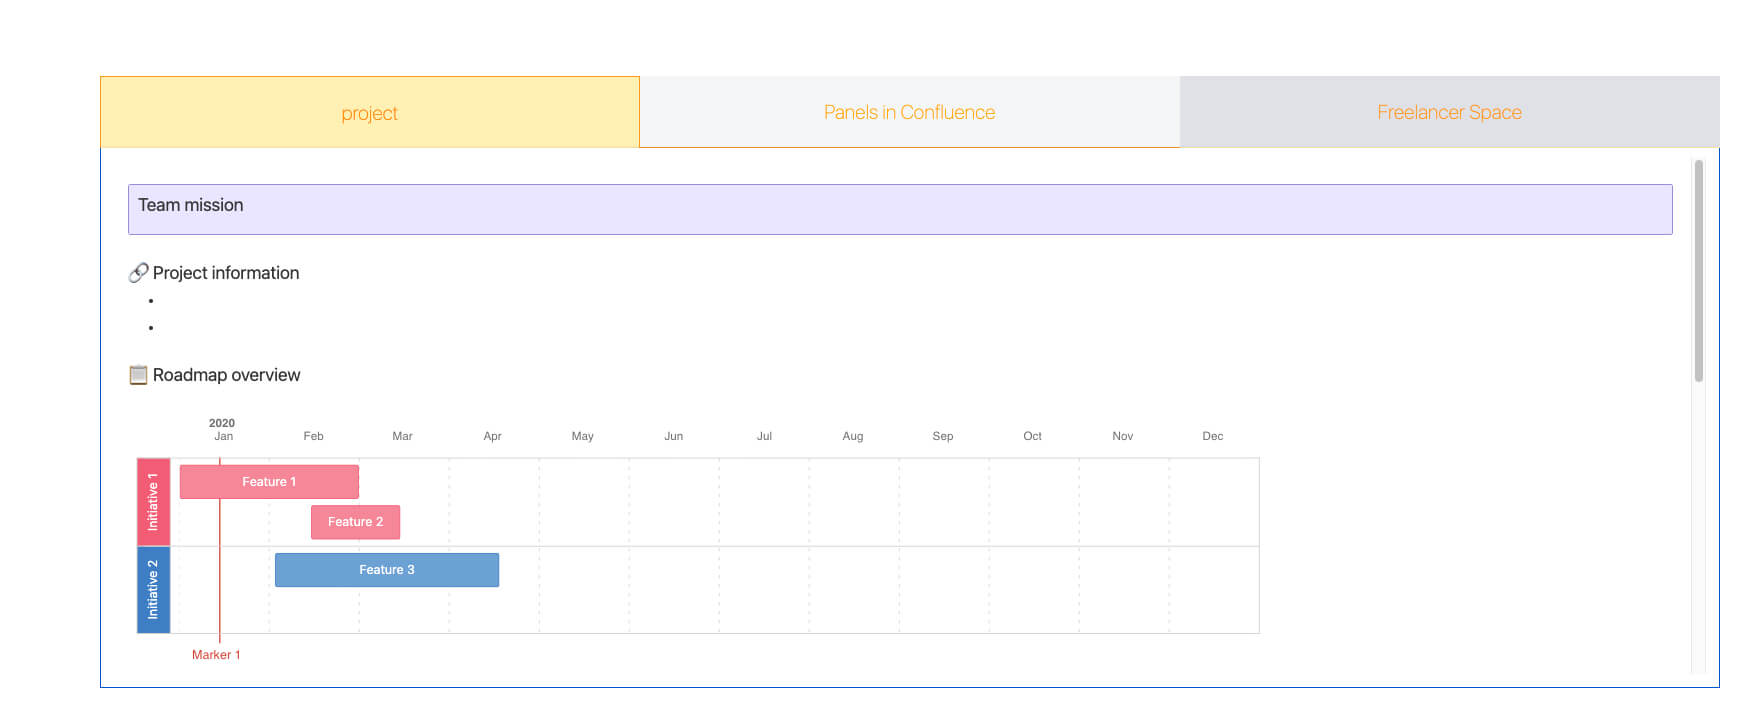
Task: Click the Dec column header in the roadmap
Action: coord(1213,436)
